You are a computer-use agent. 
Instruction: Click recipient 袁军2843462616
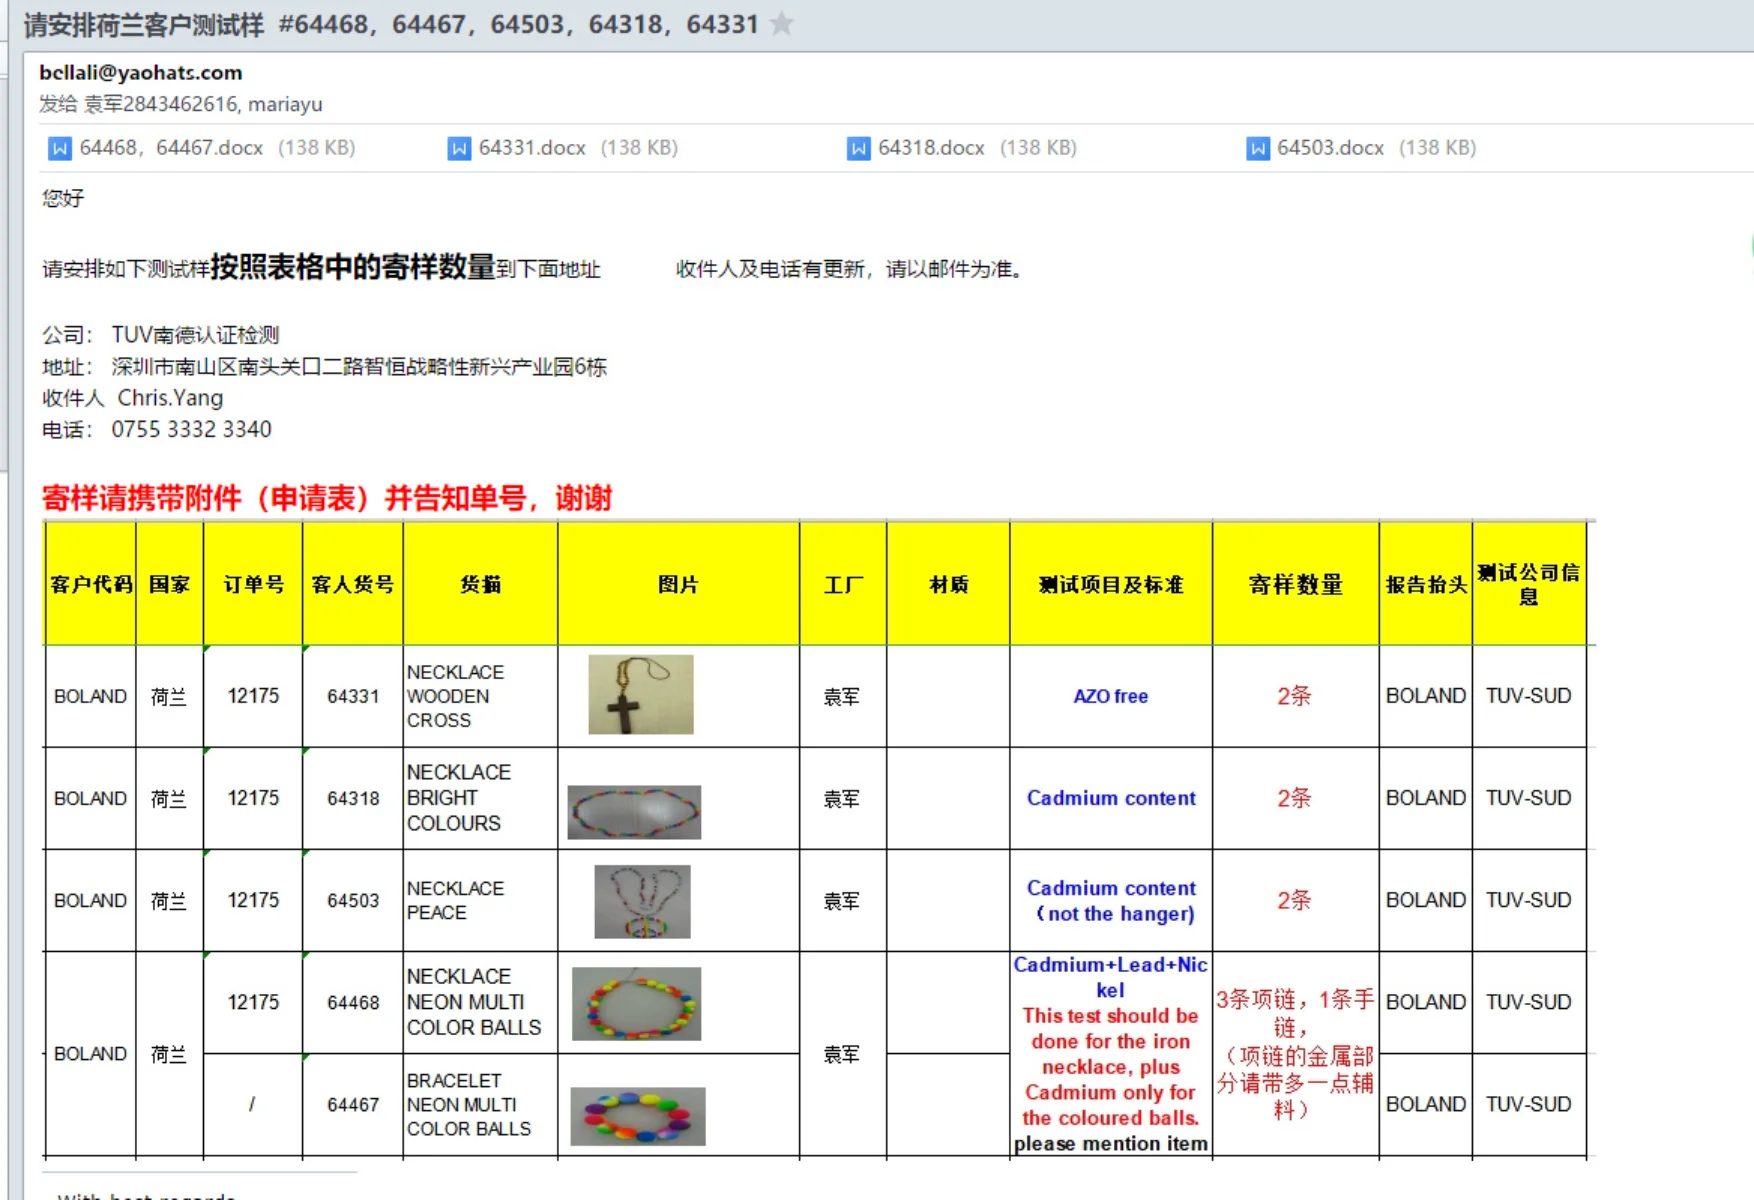[x=160, y=104]
